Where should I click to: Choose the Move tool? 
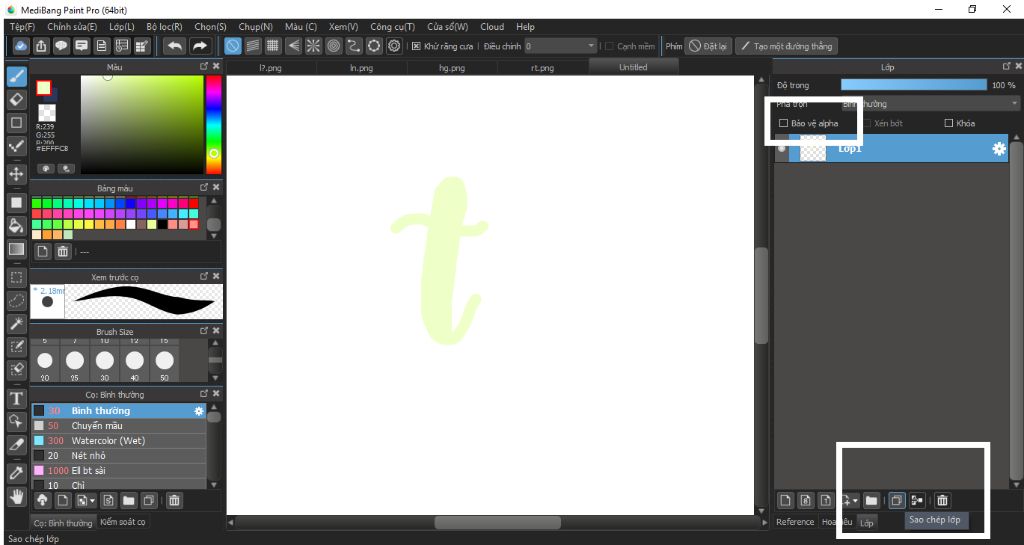pos(16,174)
